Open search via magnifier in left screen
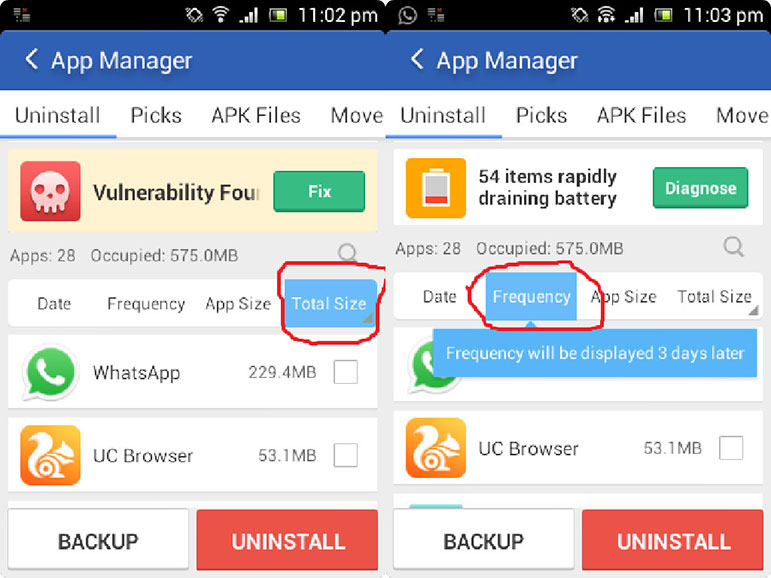 point(348,253)
